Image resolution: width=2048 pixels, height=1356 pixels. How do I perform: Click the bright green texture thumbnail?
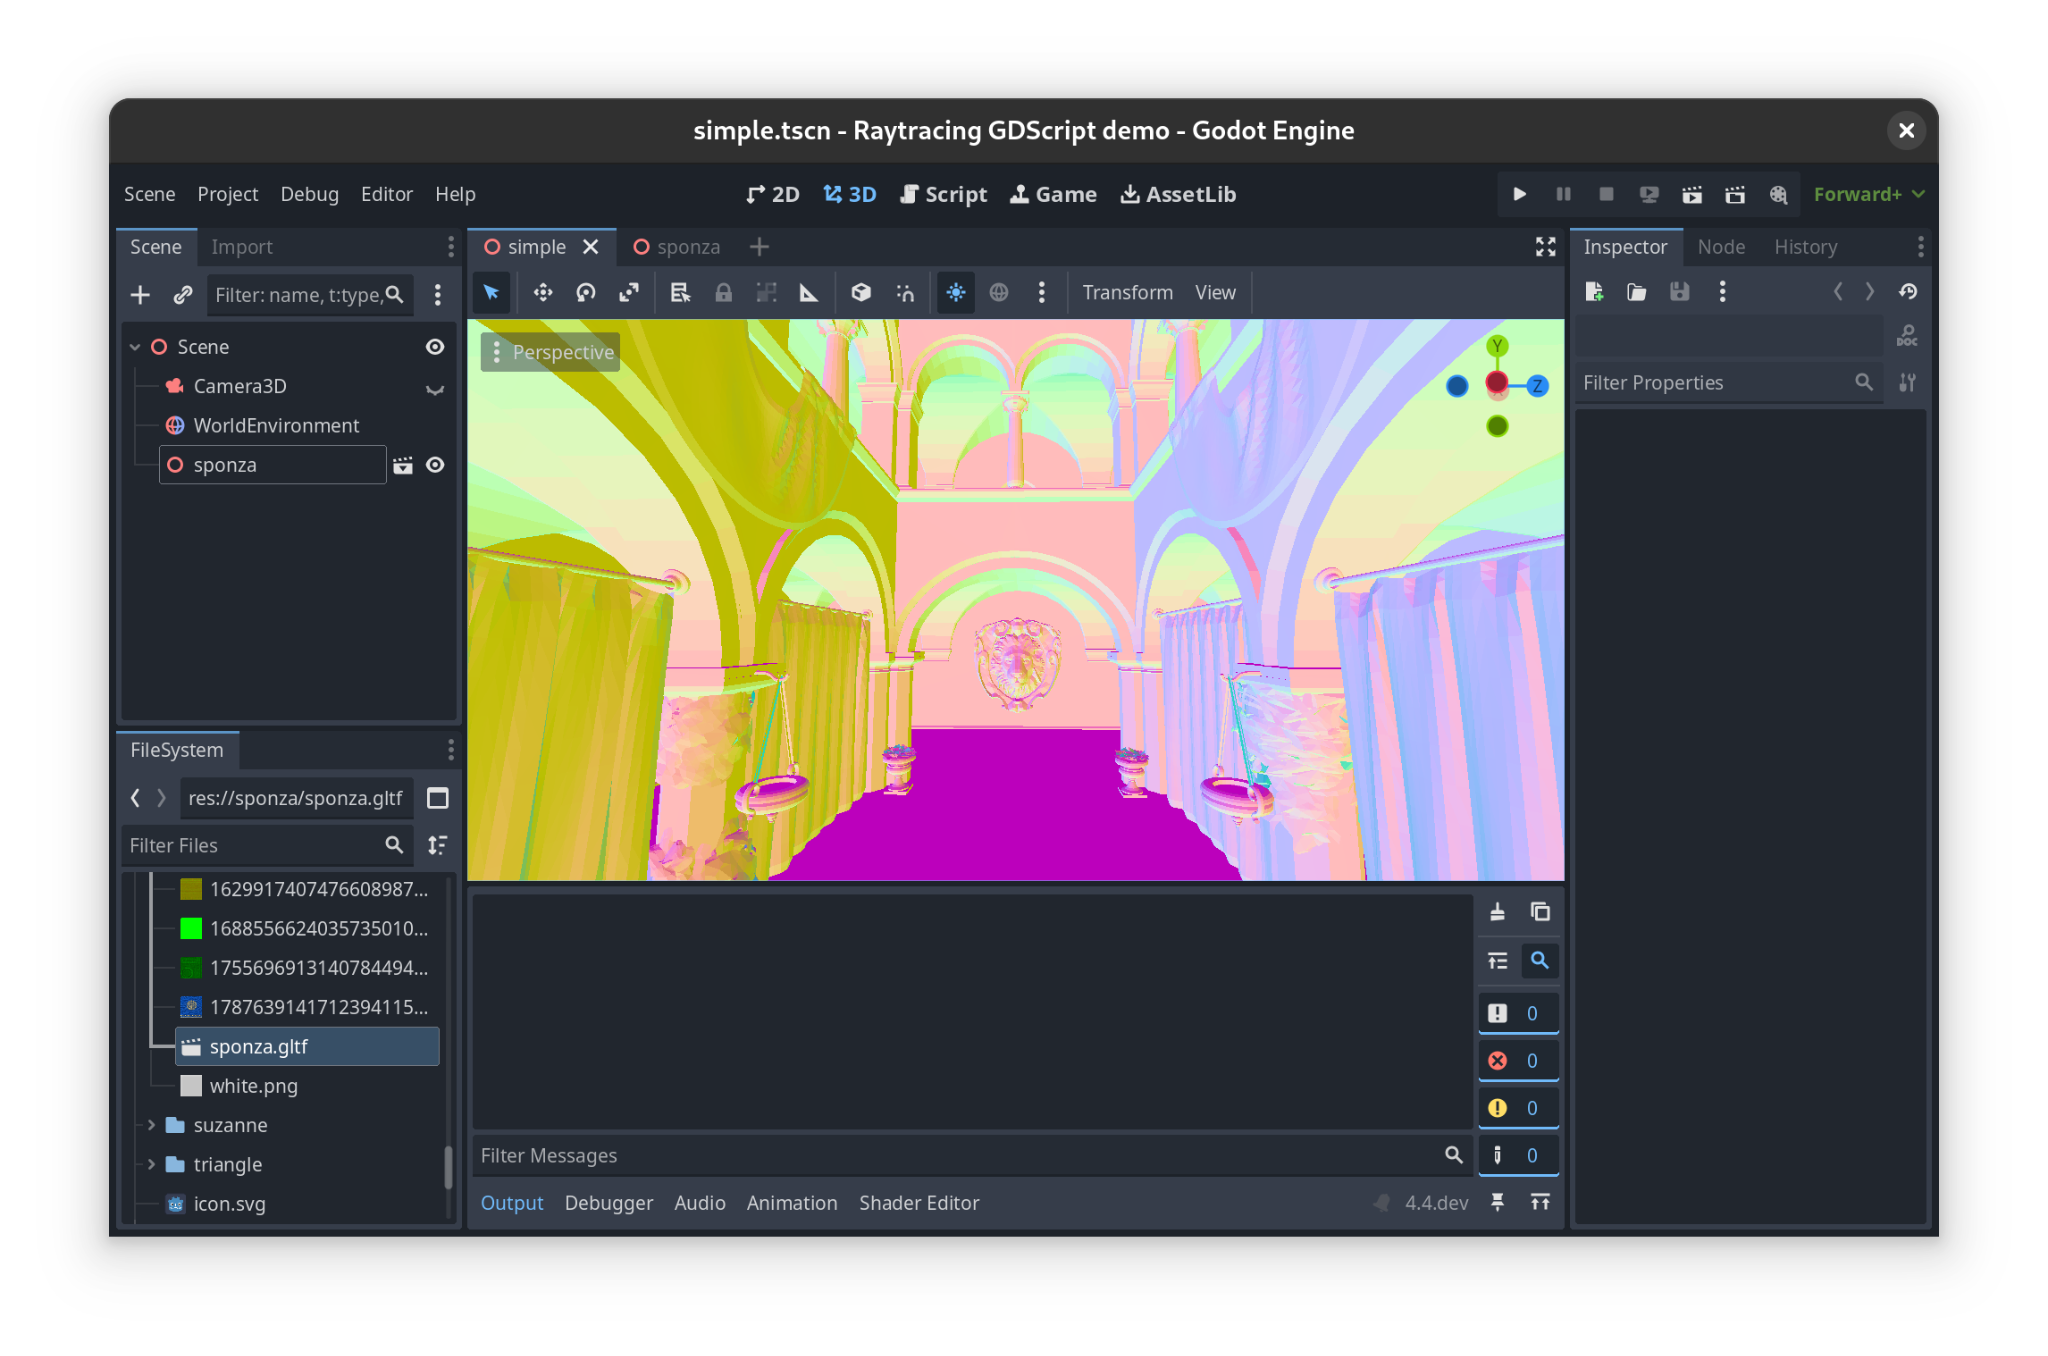click(x=191, y=929)
